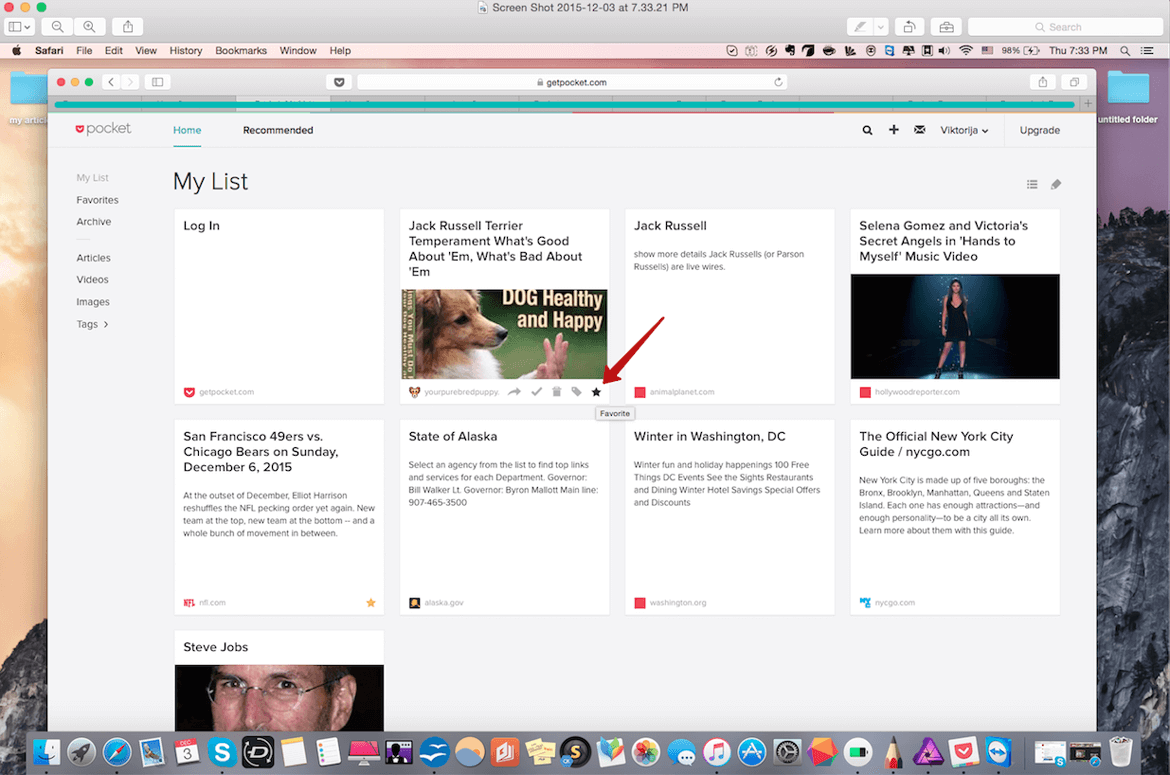Image resolution: width=1170 pixels, height=775 pixels.
Task: Switch to list view icon in My List
Action: coord(1032,184)
